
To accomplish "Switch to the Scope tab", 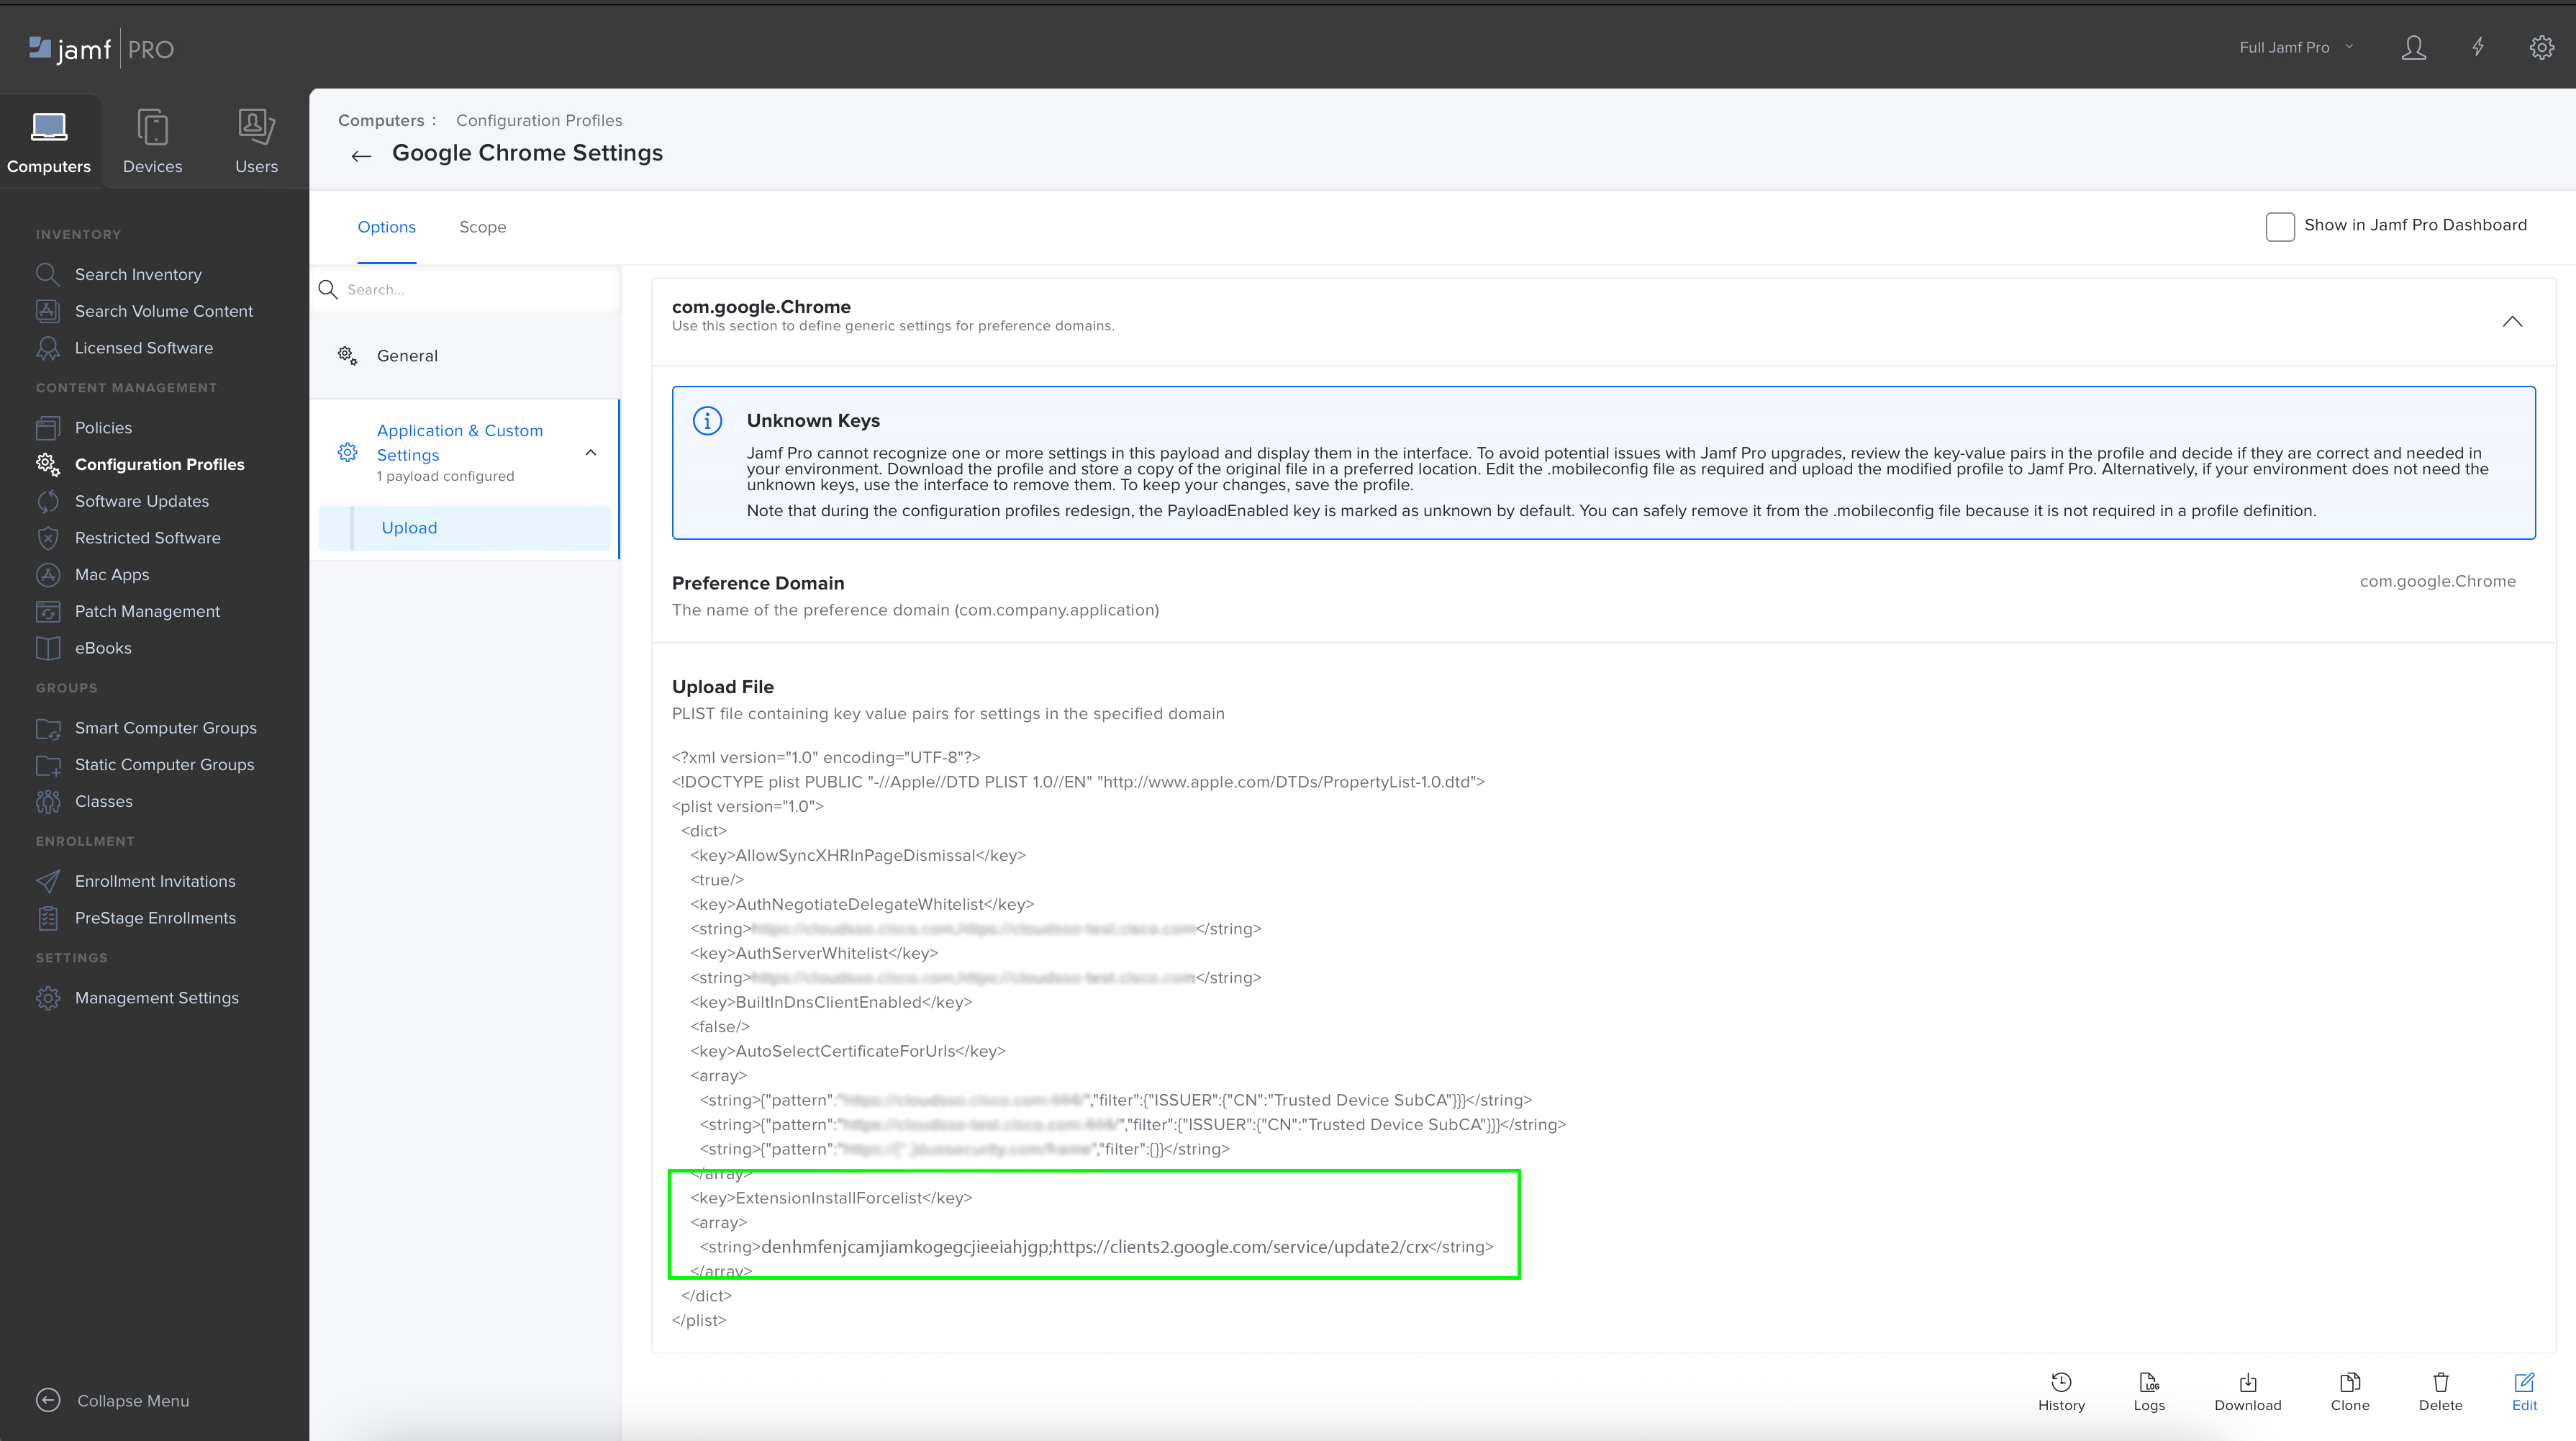I will click(x=483, y=227).
